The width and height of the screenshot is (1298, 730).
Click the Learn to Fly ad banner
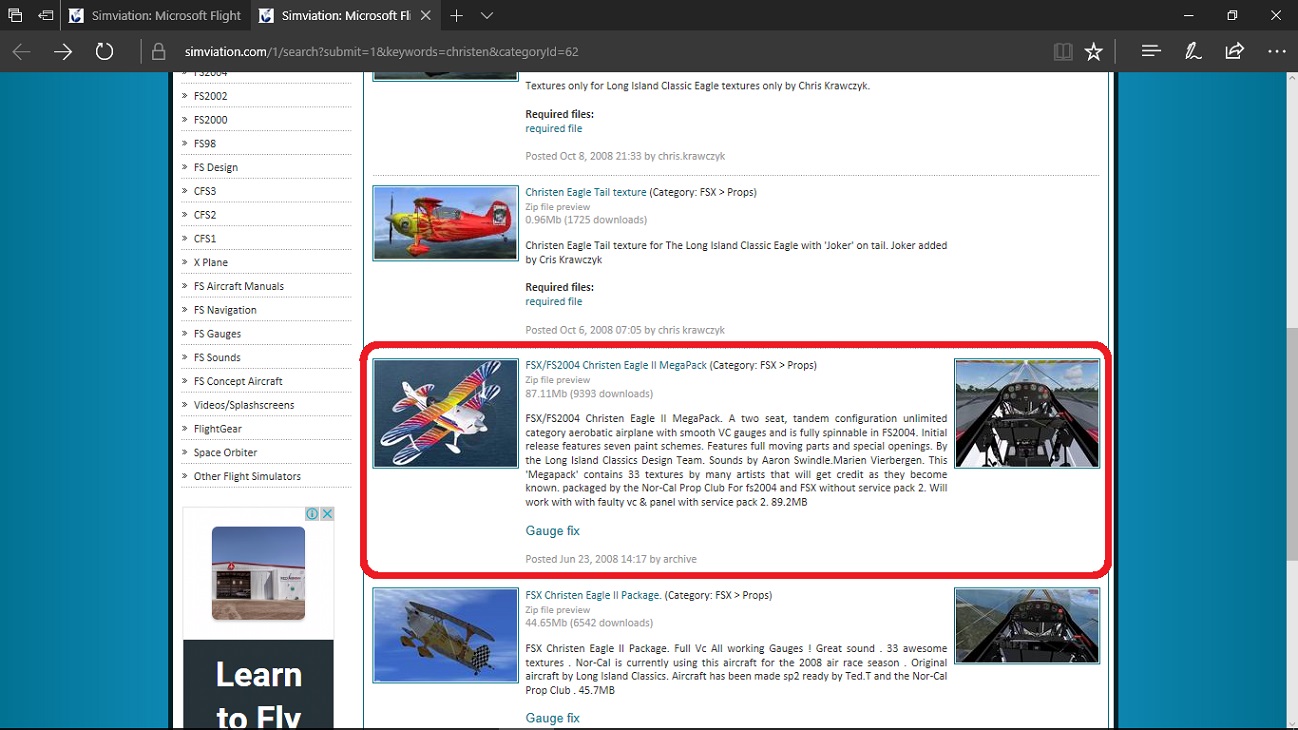[x=258, y=685]
